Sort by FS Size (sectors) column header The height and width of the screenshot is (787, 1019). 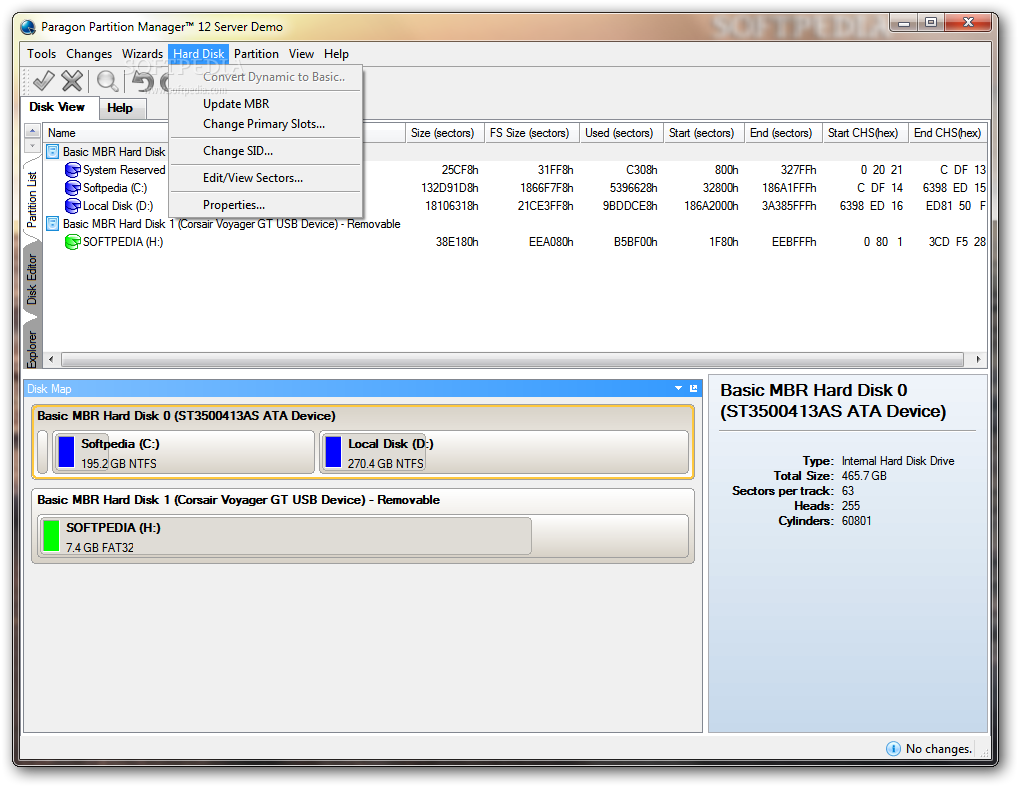pos(530,133)
